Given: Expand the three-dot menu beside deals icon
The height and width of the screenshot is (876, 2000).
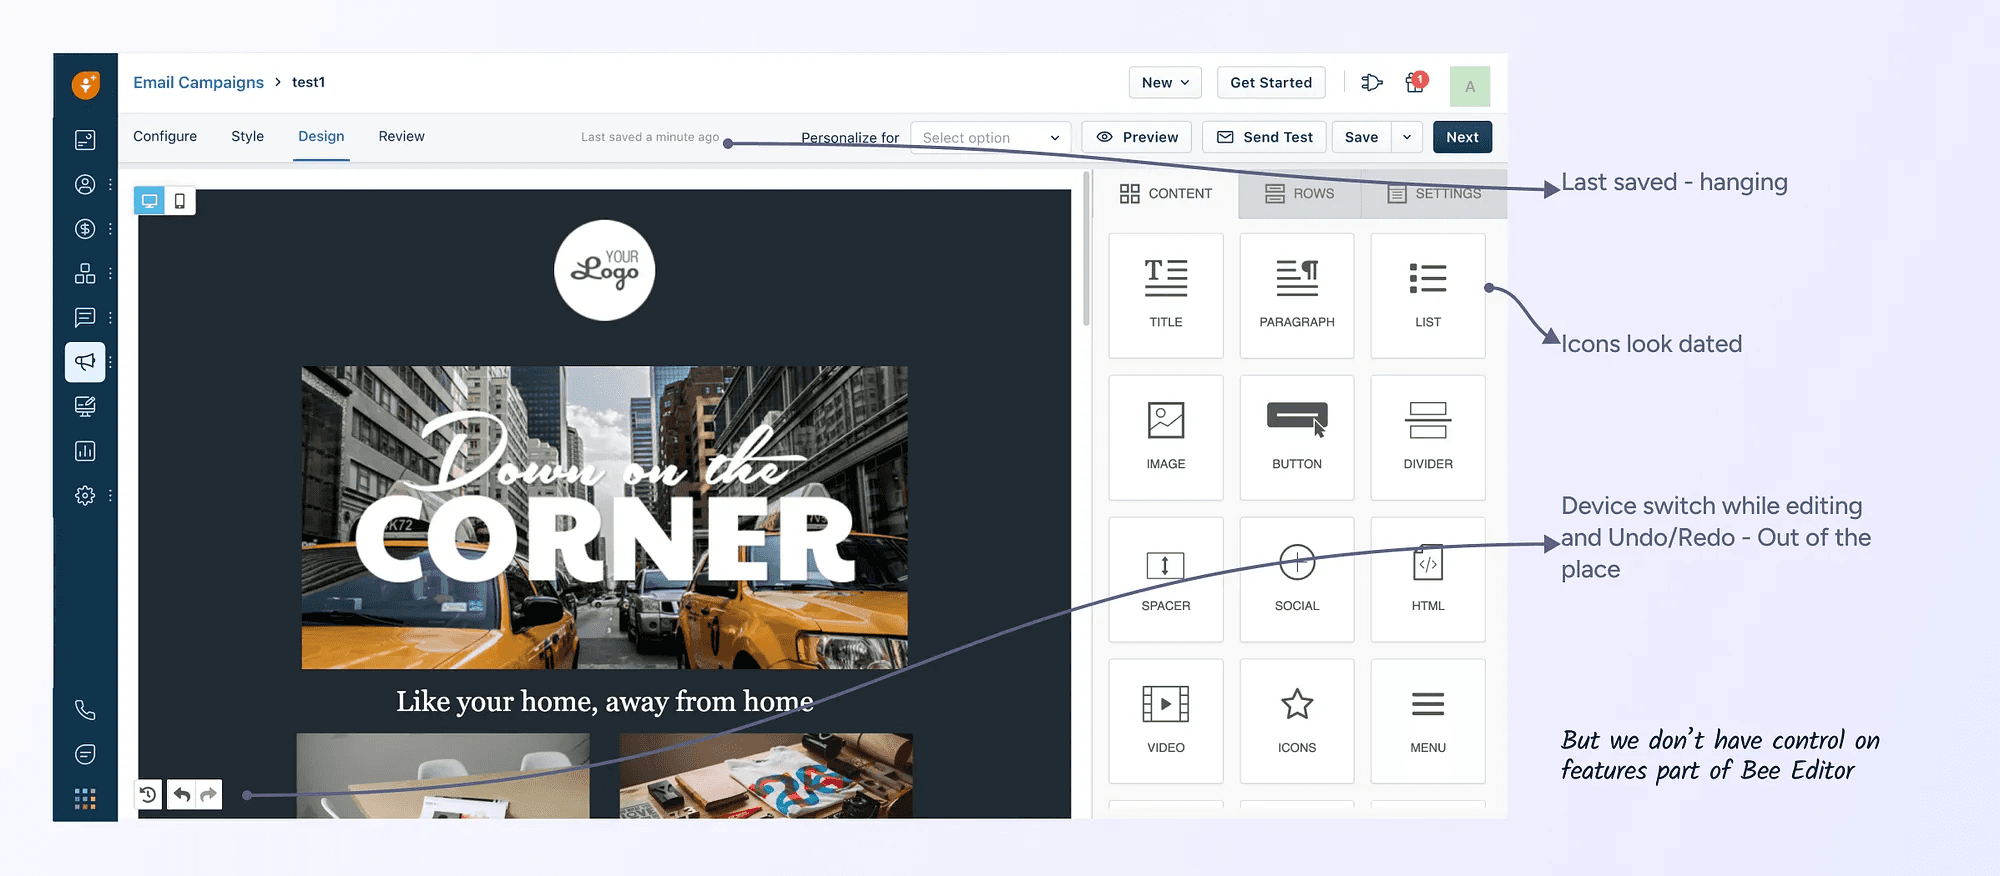Looking at the screenshot, I should point(110,229).
